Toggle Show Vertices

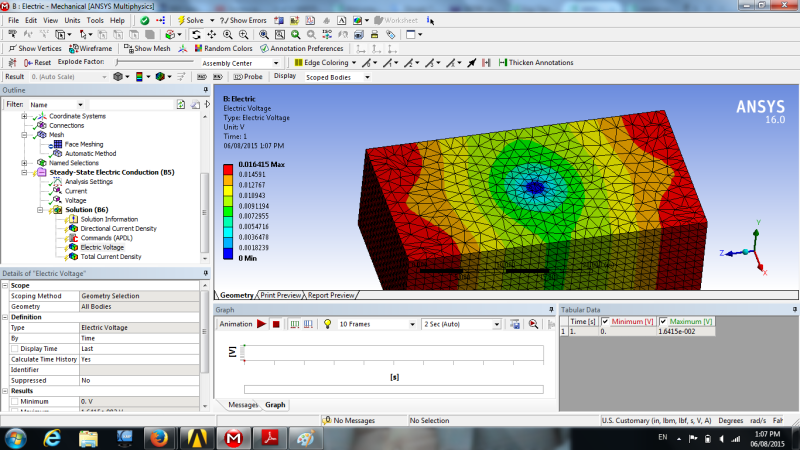(35, 48)
